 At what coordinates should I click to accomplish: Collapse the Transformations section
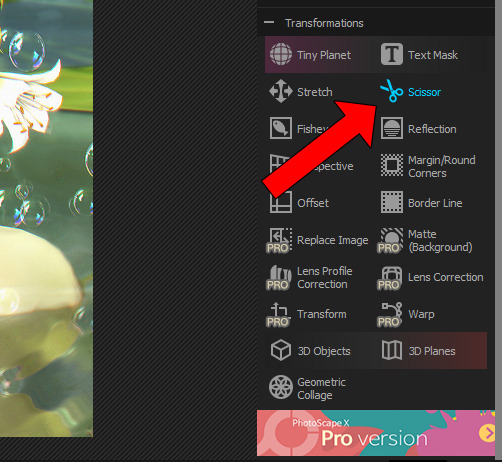pos(269,23)
